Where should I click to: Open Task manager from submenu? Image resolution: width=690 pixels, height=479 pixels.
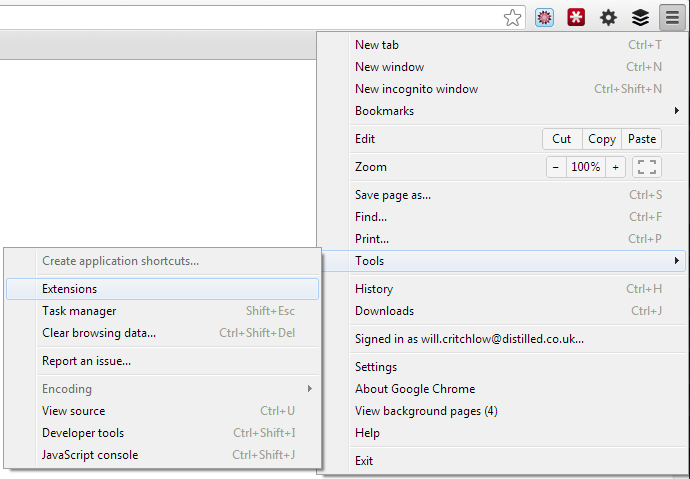(79, 311)
